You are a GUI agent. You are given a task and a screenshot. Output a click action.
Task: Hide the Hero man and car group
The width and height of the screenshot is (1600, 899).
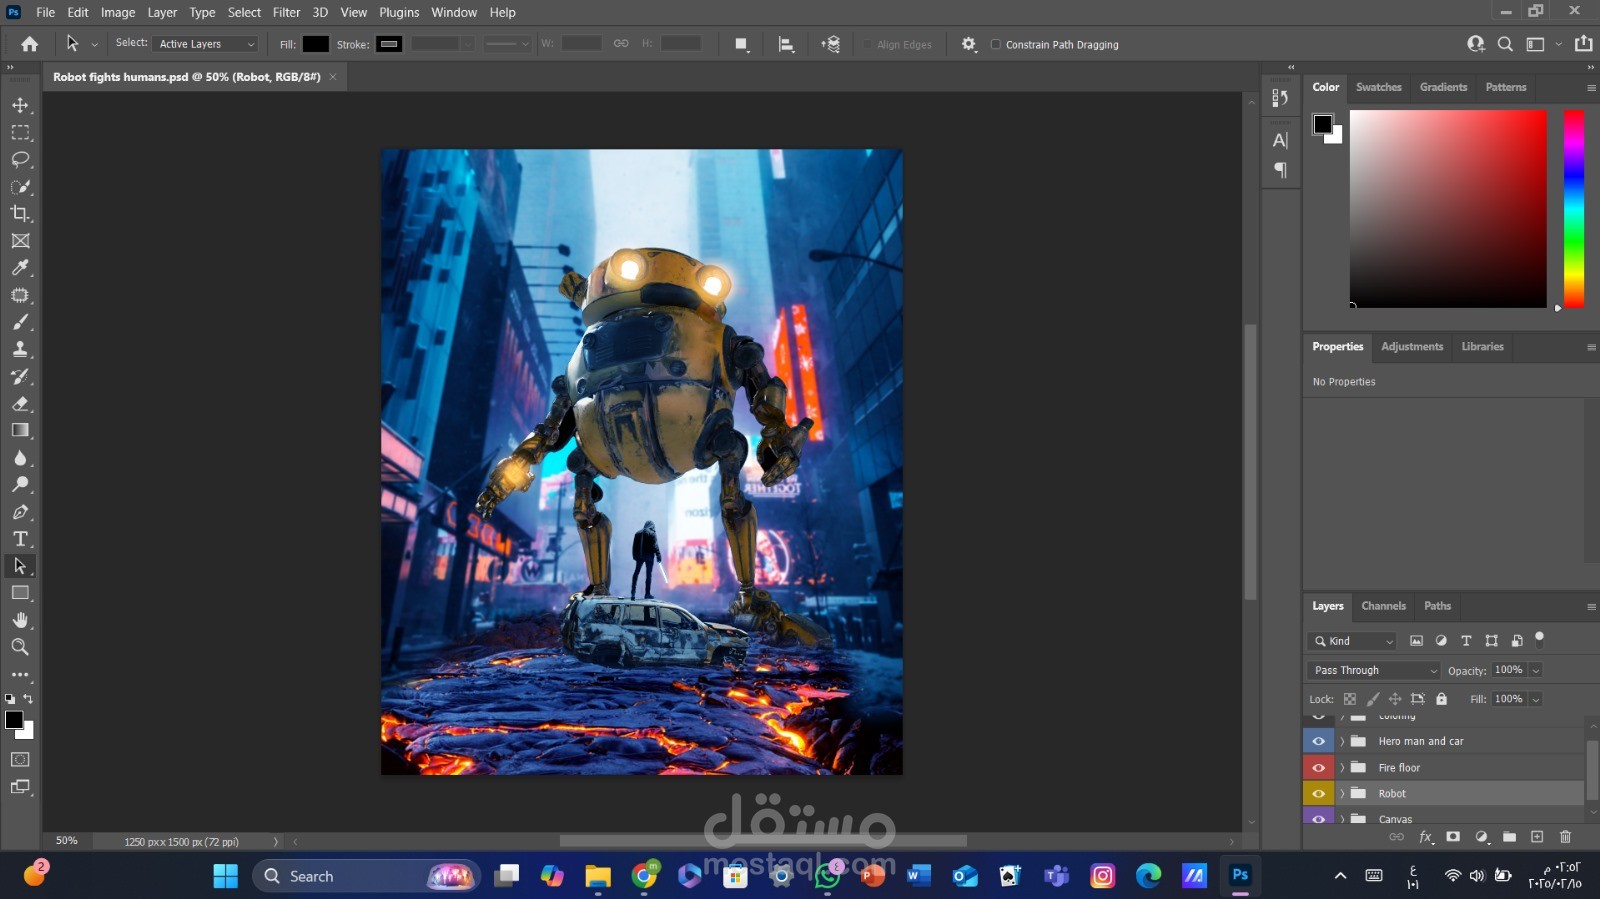coord(1318,741)
